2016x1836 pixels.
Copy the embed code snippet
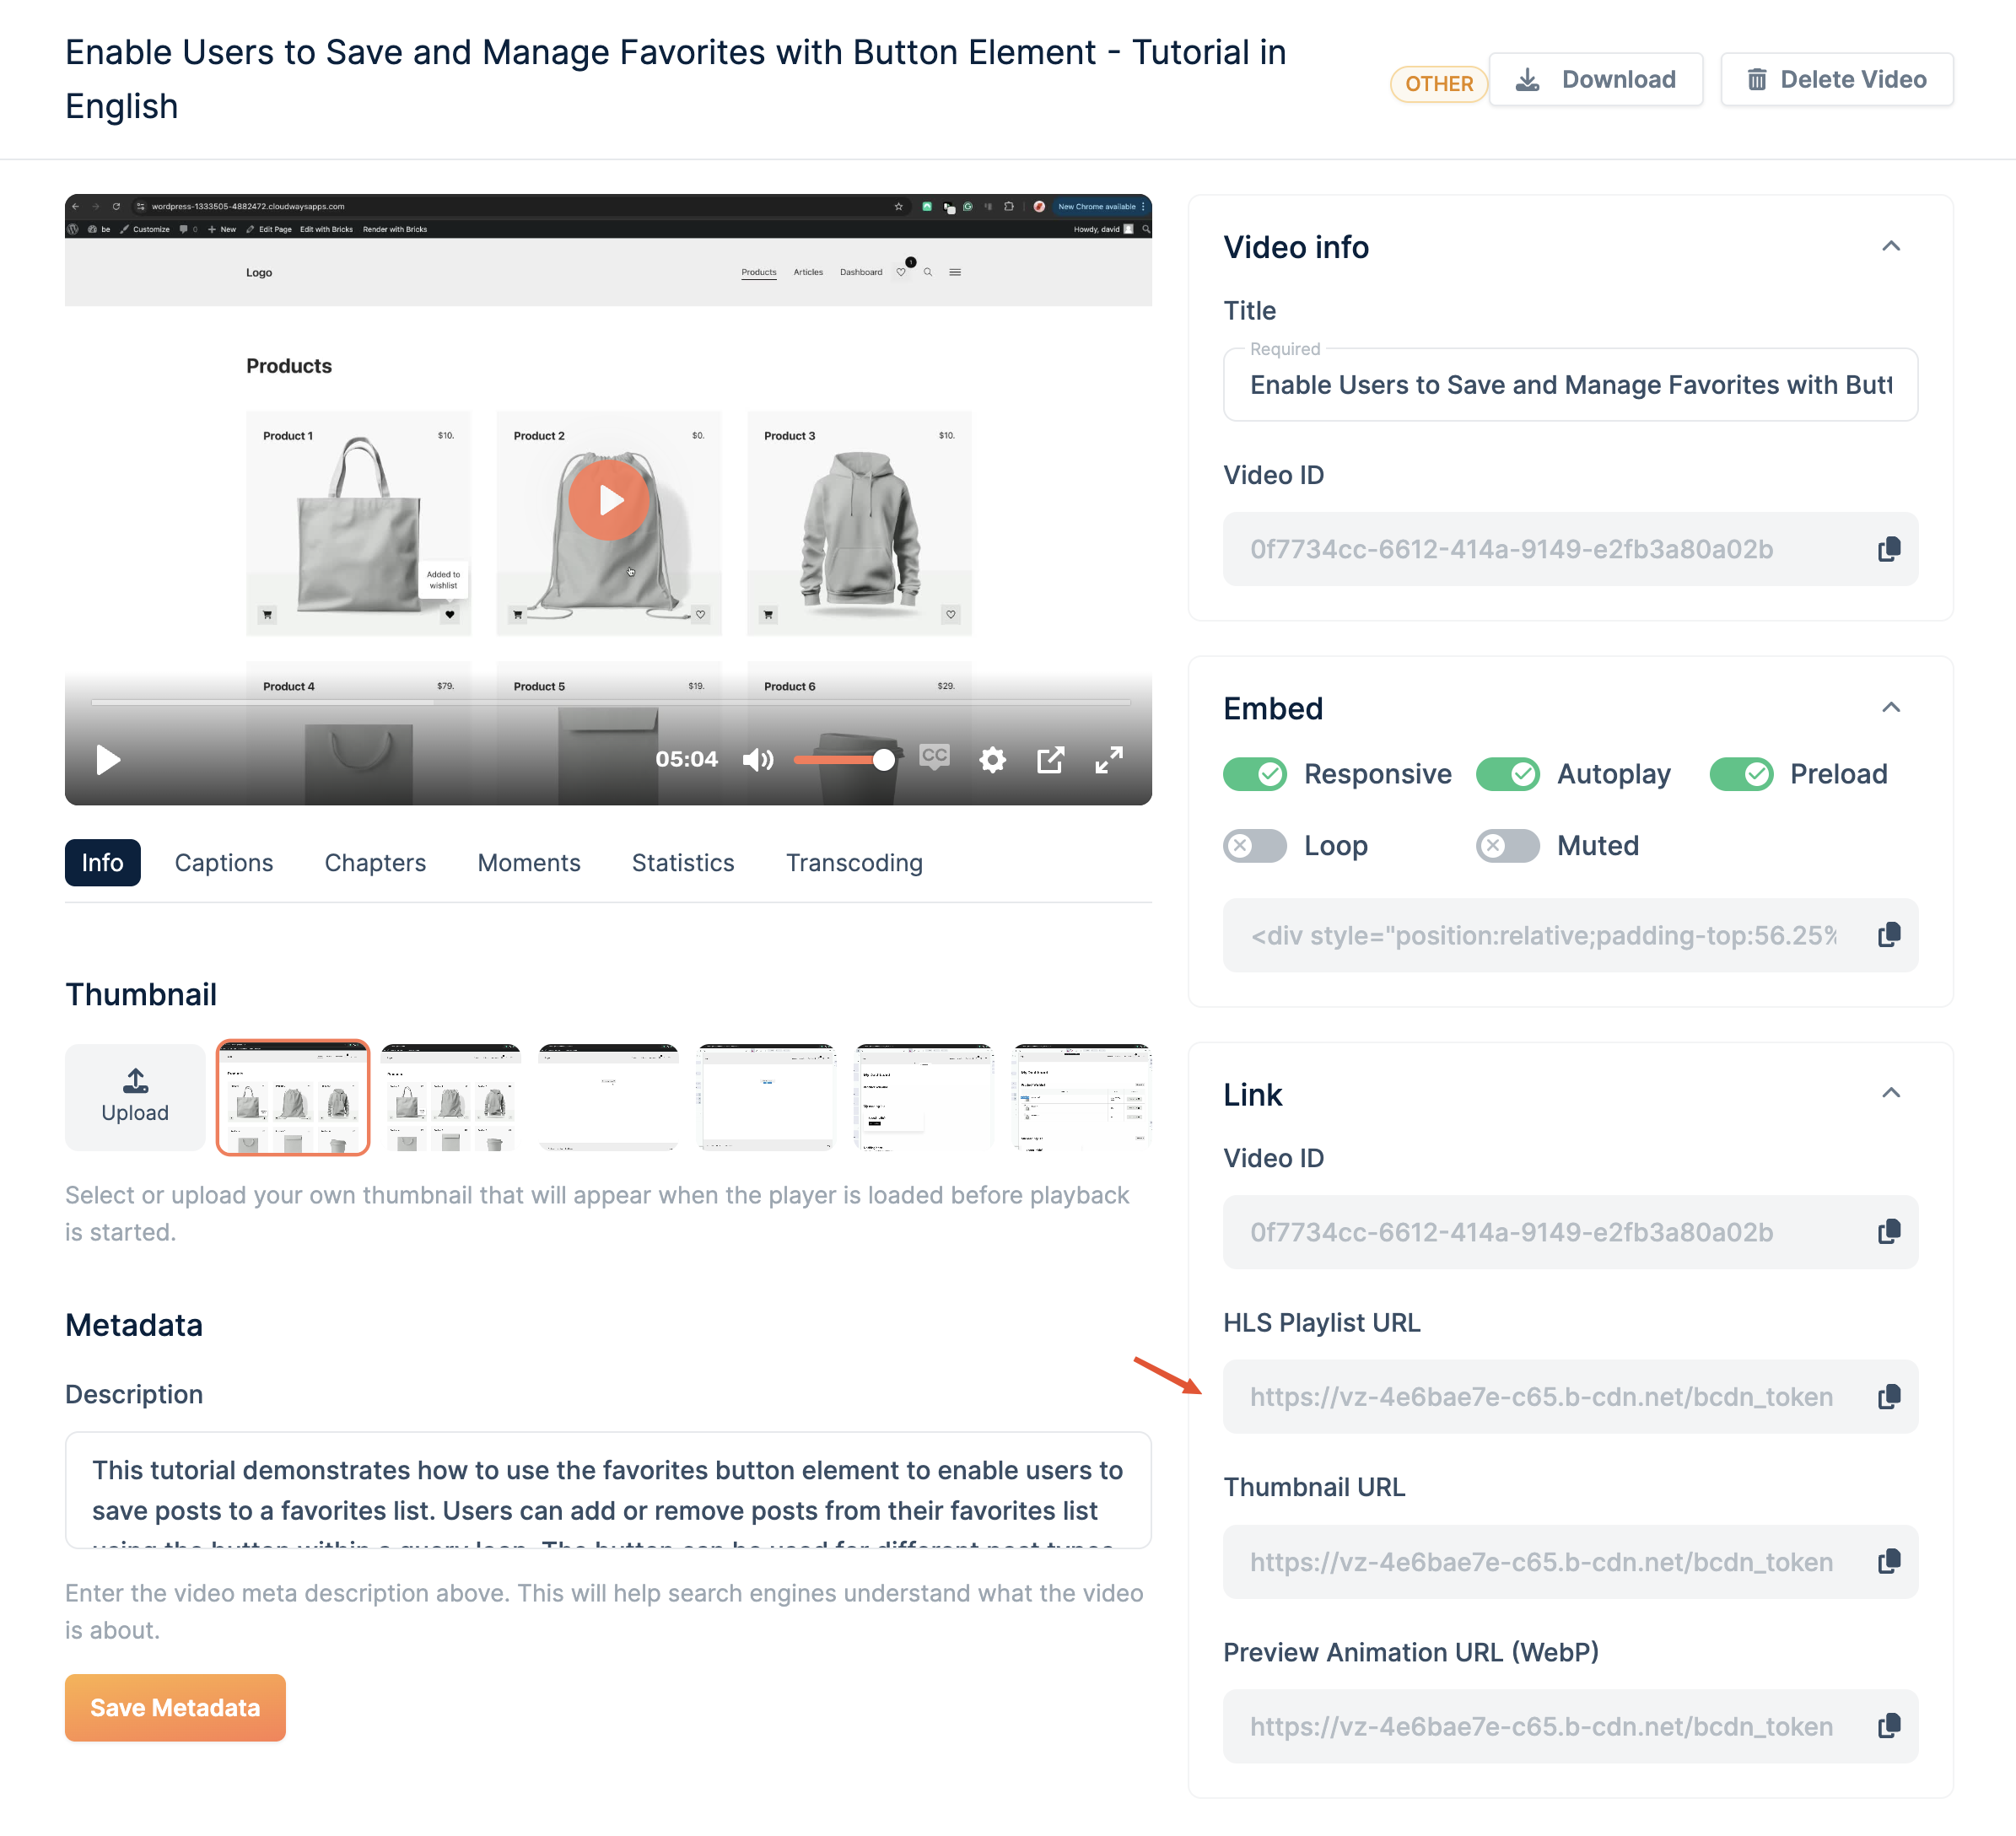pos(1888,935)
